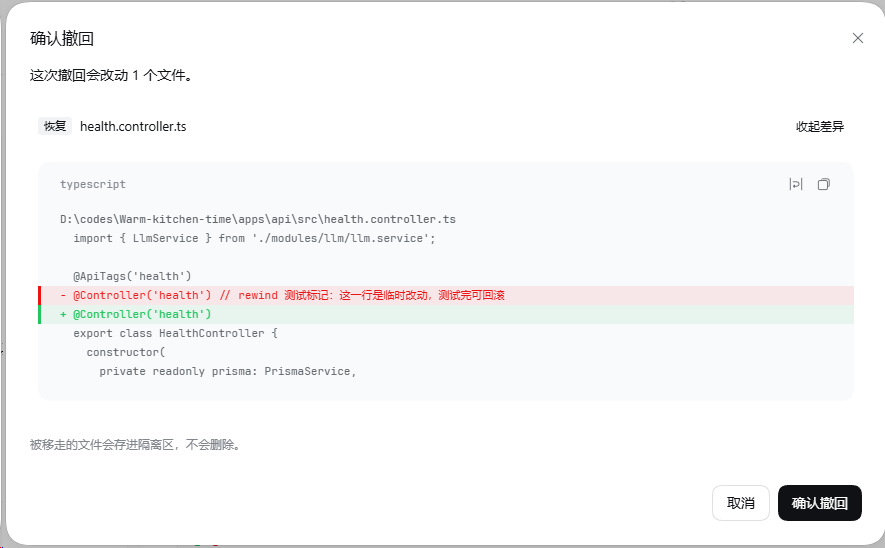Click the import LlmService line
The width and height of the screenshot is (885, 548).
(254, 238)
